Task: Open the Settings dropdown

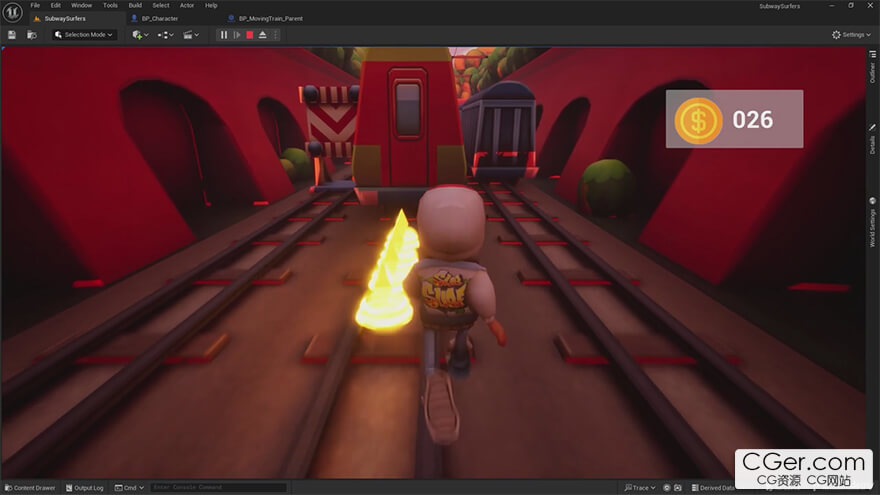Action: (x=851, y=35)
